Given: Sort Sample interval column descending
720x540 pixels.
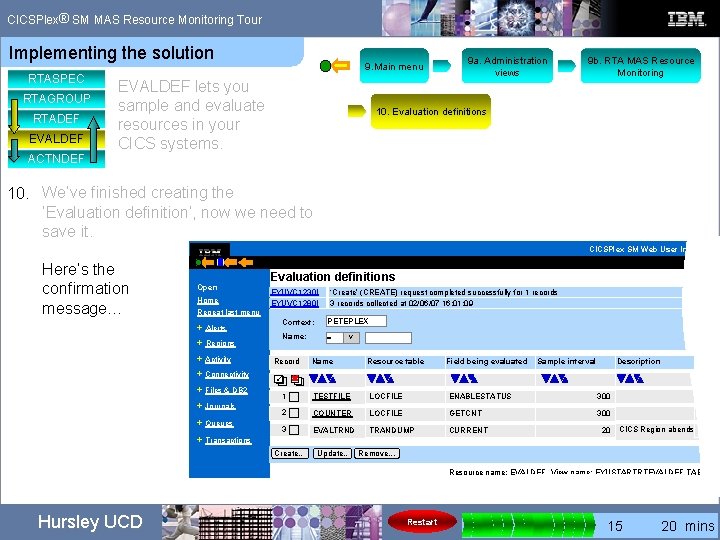Looking at the screenshot, I should [x=546, y=379].
